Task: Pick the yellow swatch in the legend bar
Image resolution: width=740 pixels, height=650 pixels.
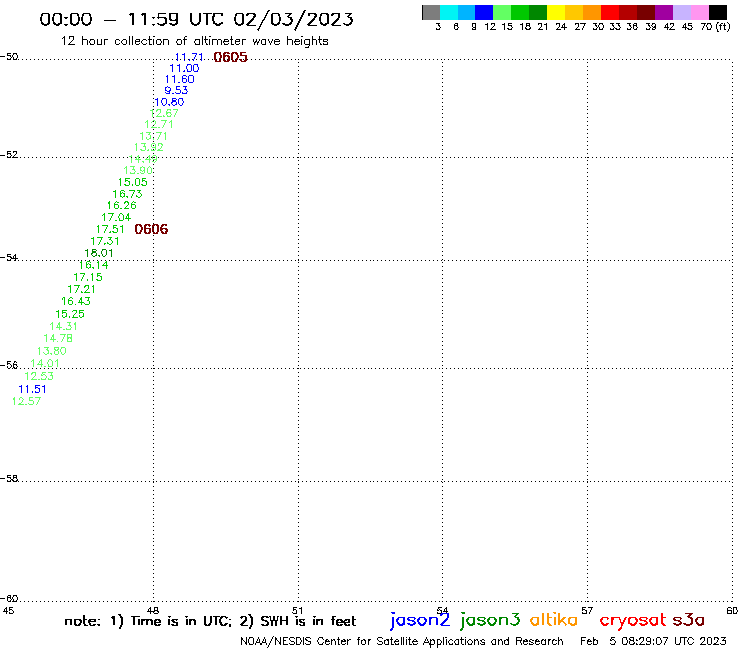Action: tap(556, 12)
